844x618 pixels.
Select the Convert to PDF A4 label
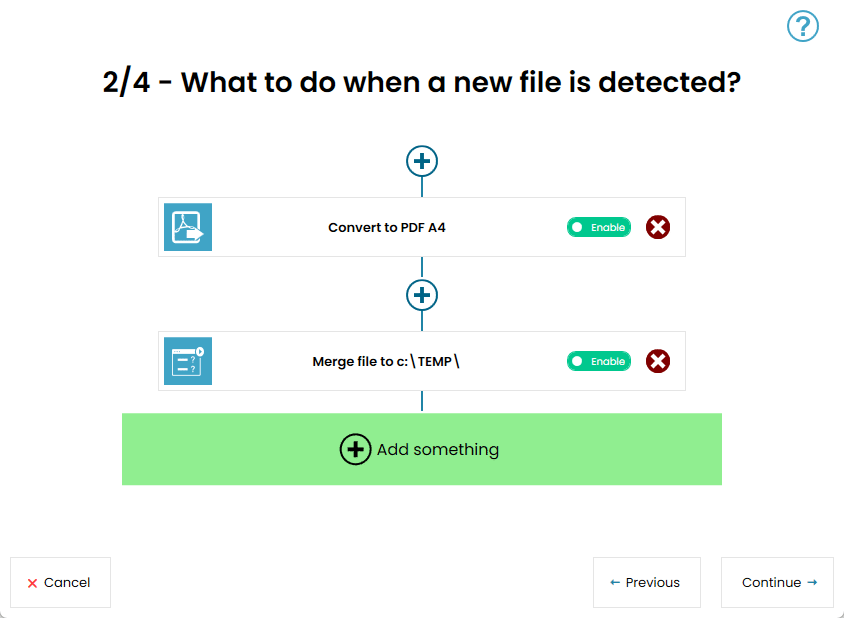pyautogui.click(x=387, y=227)
